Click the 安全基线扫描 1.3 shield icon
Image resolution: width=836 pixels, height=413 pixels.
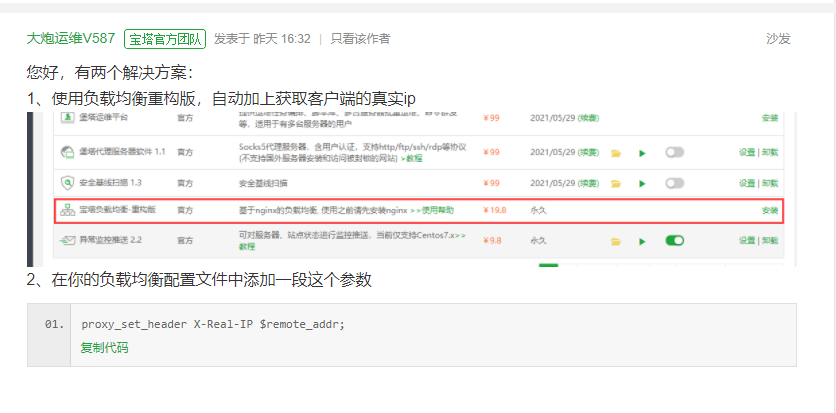coord(67,183)
